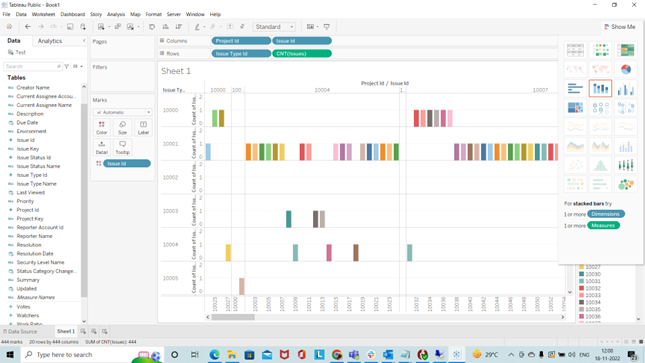This screenshot has height=363, width=645.
Task: Click the data pane filter icon
Action: [x=67, y=66]
